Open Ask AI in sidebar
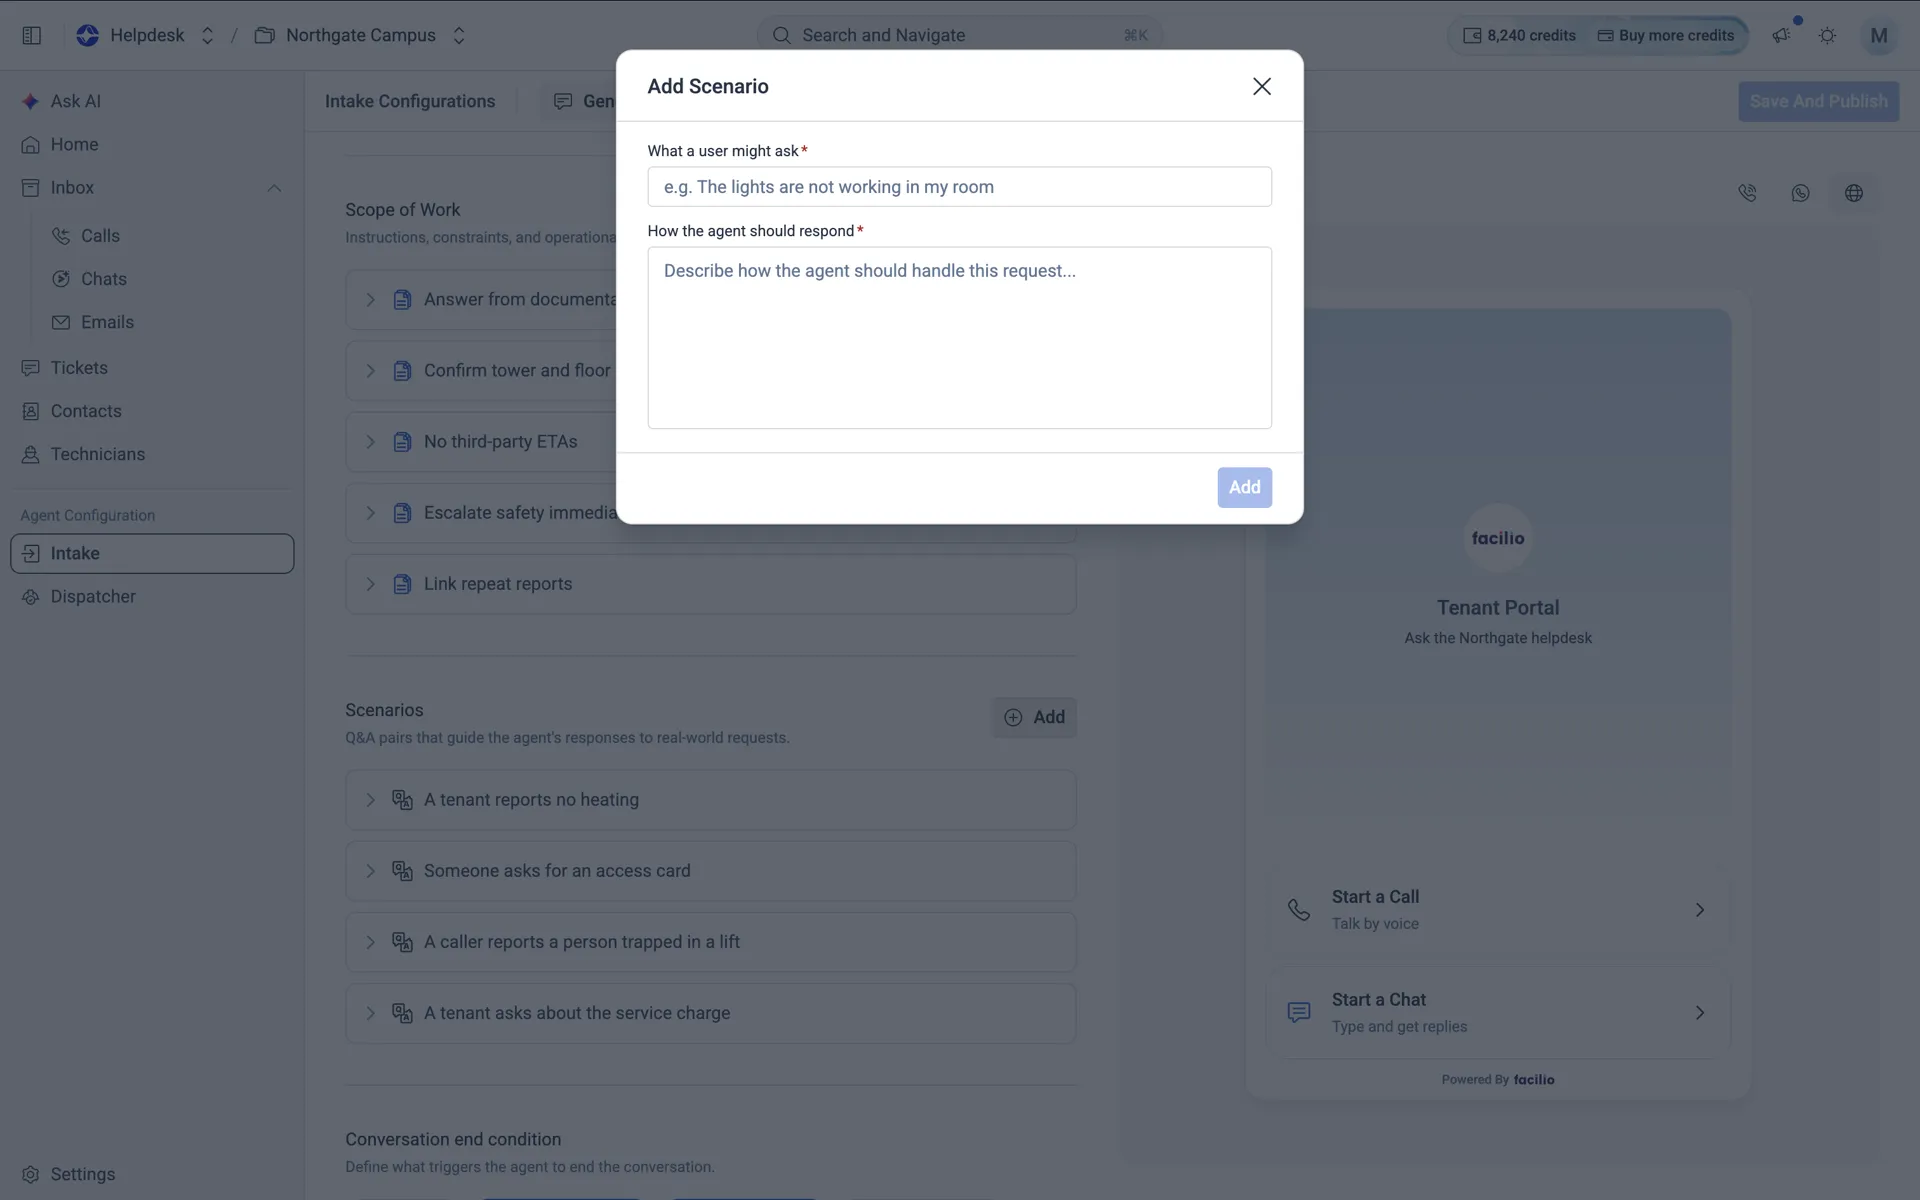This screenshot has width=1920, height=1200. click(152, 101)
